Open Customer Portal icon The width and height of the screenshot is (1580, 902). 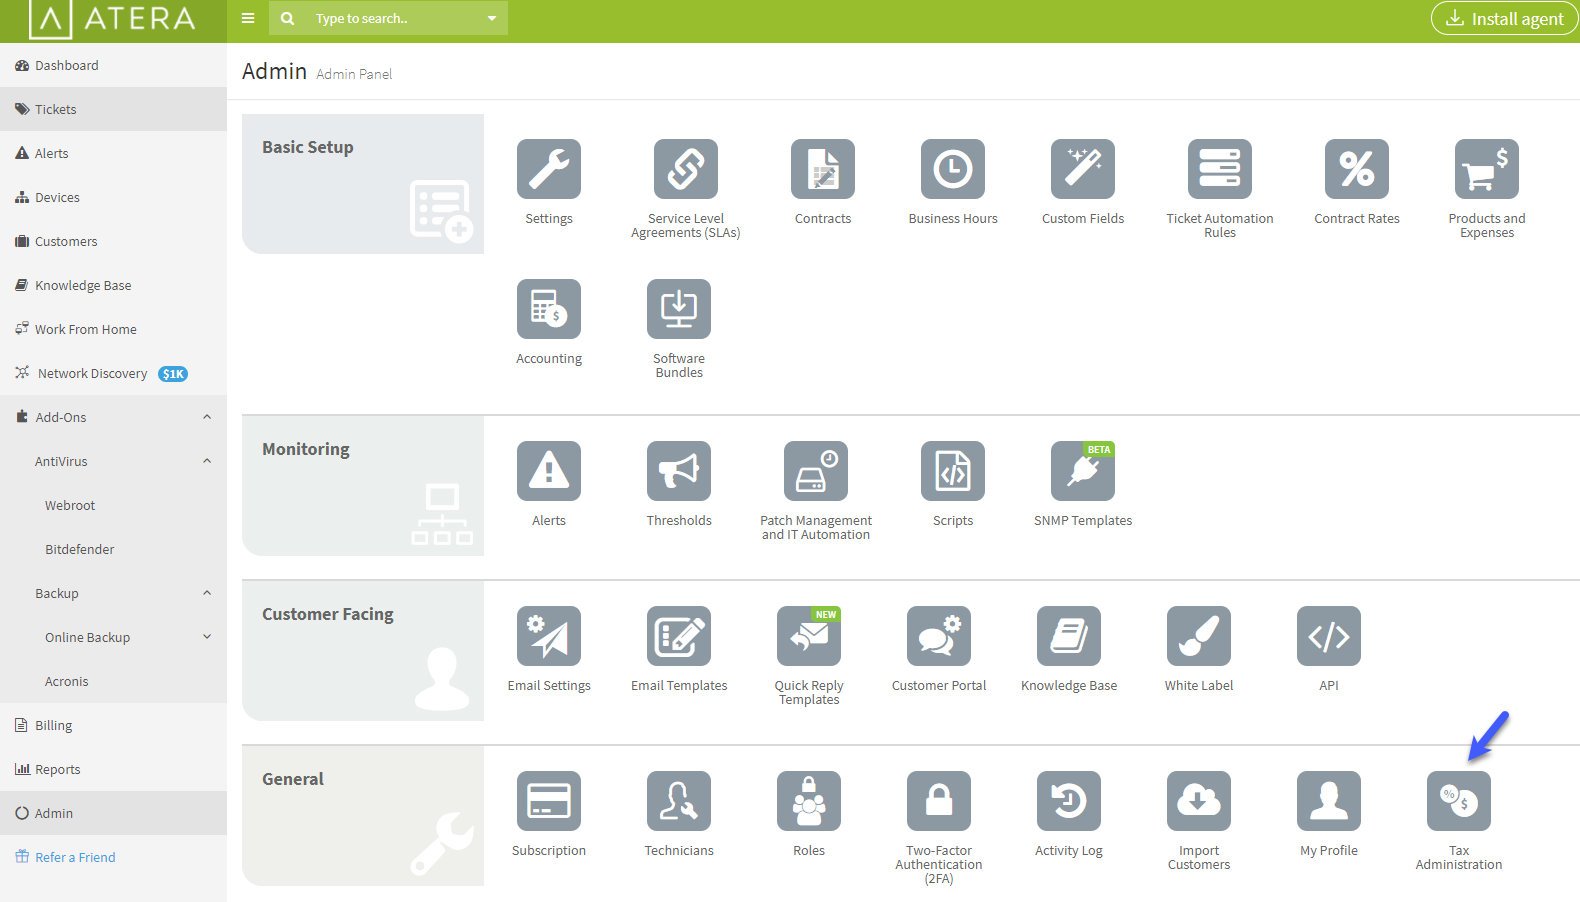[x=939, y=636]
